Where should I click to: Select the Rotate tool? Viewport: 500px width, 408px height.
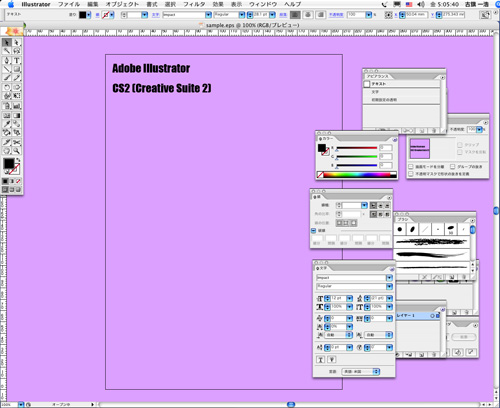[x=7, y=87]
